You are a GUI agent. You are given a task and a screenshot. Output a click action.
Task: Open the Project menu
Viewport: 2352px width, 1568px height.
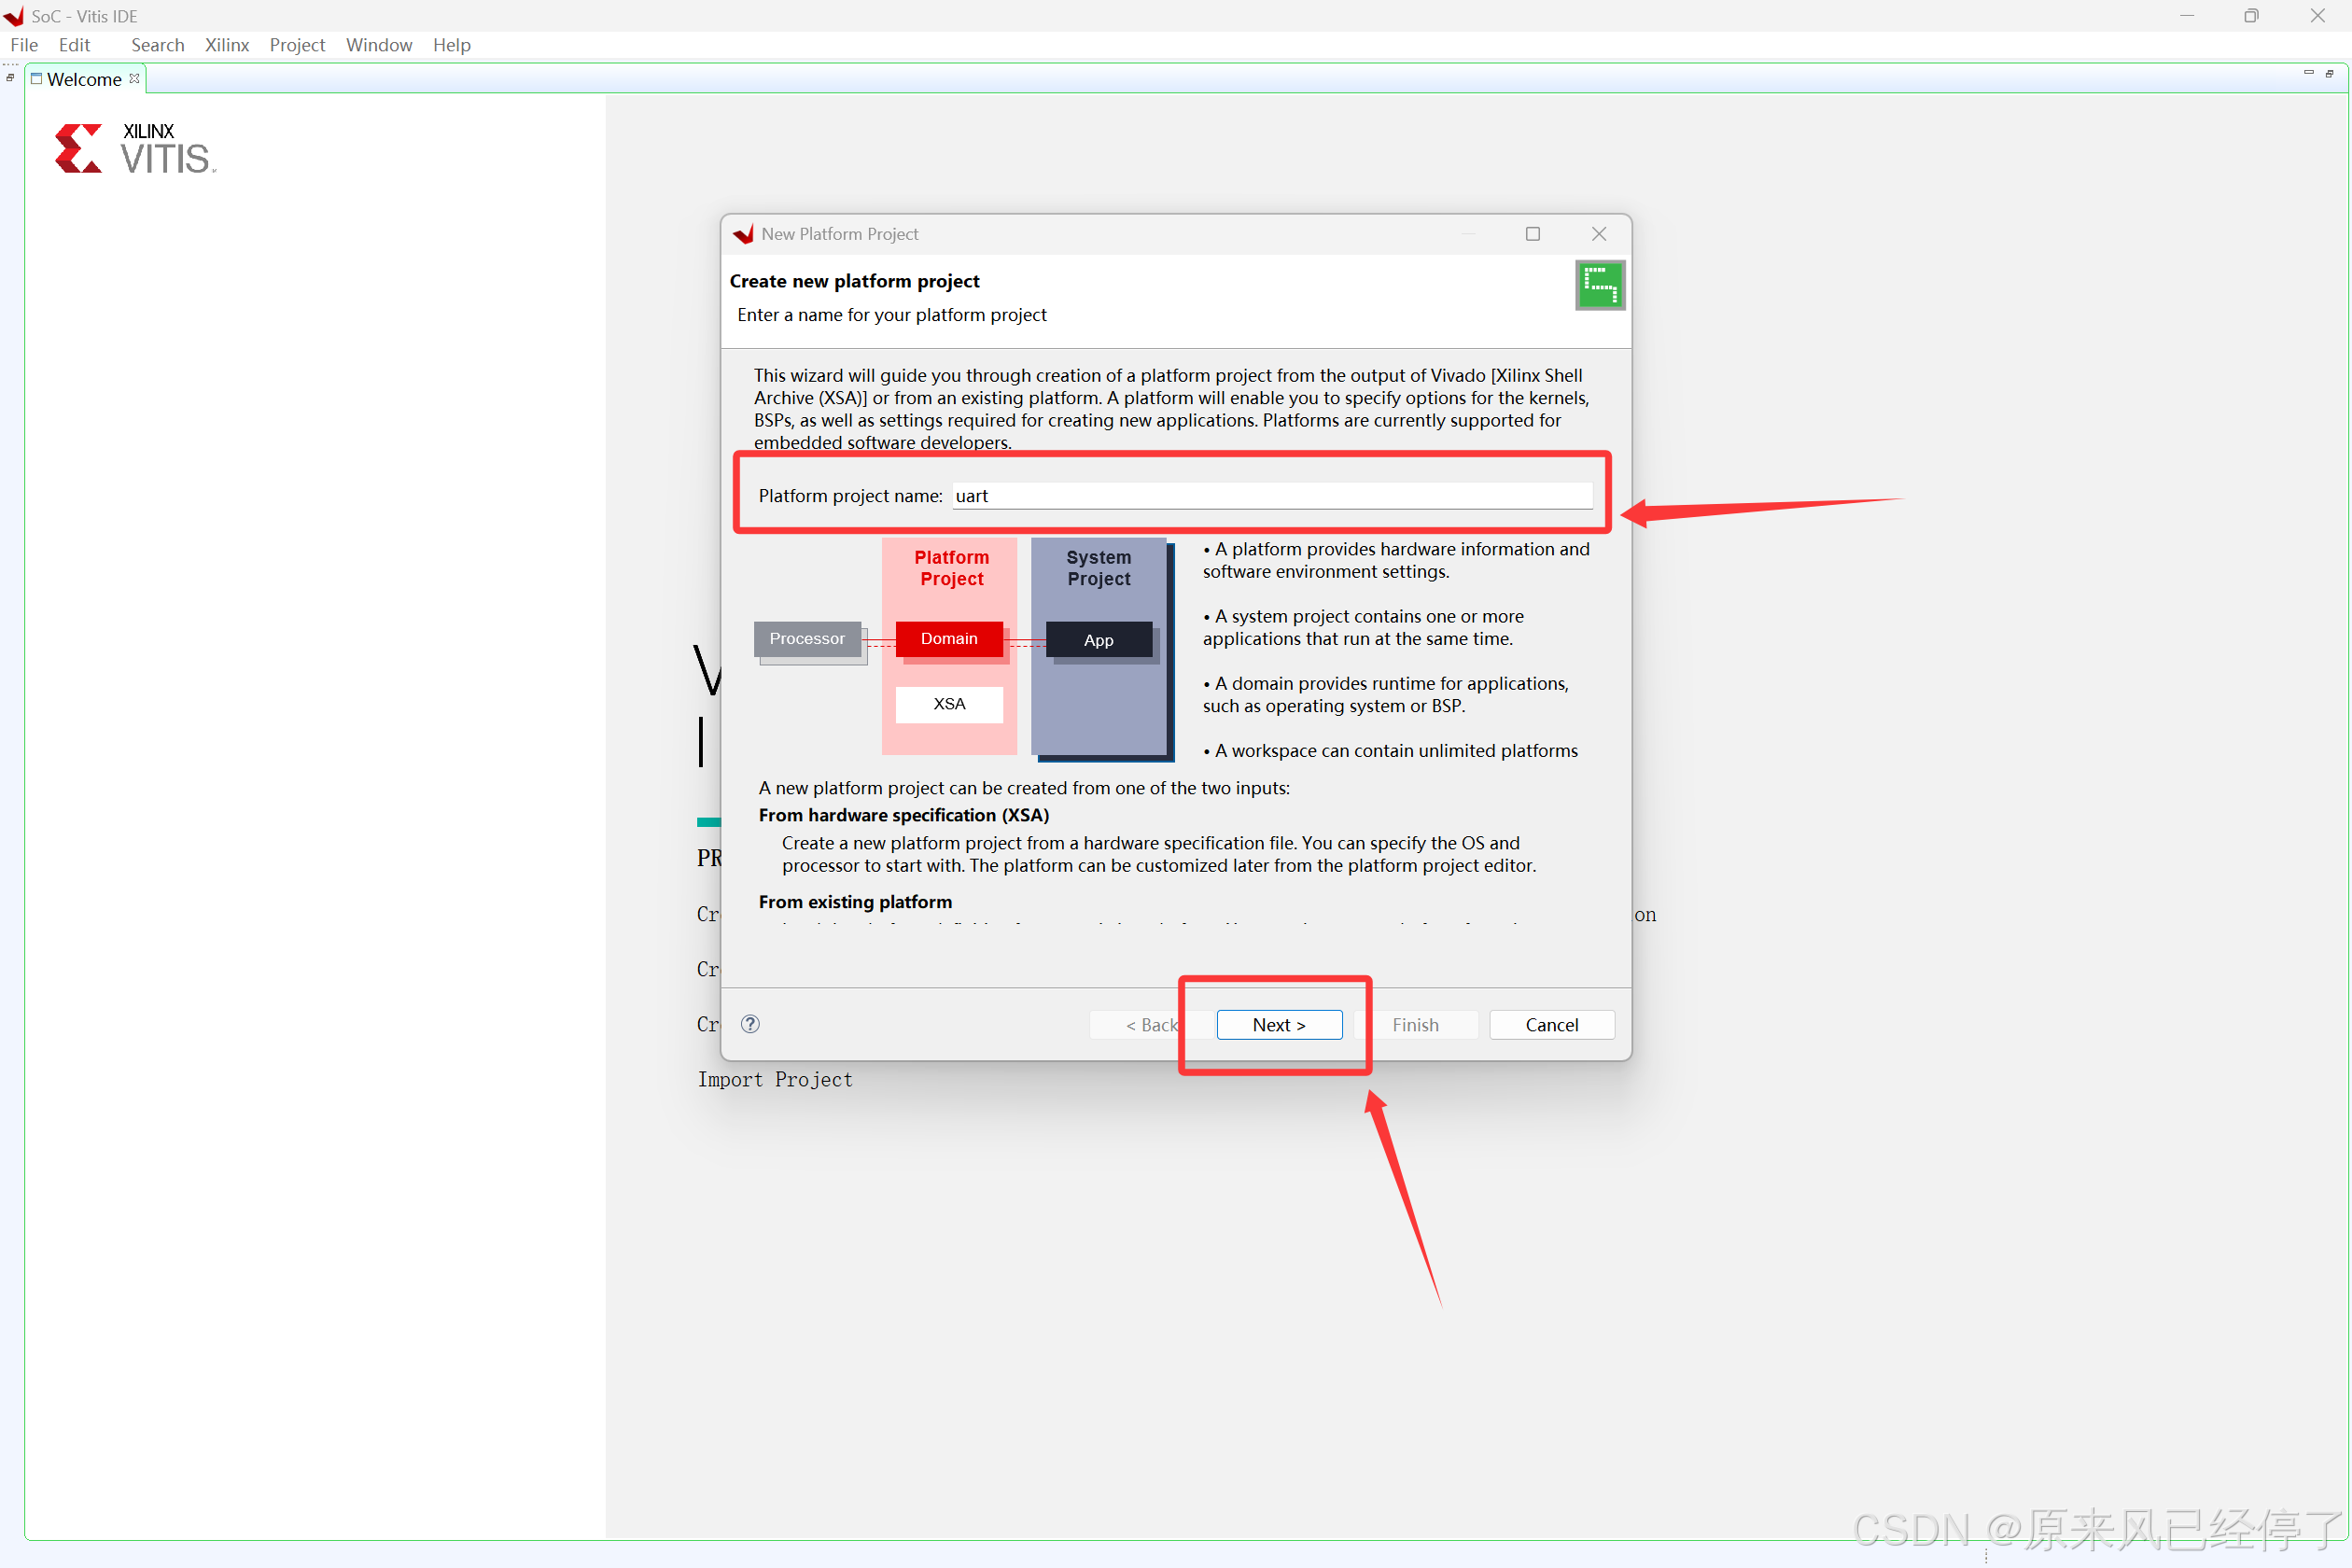click(297, 45)
